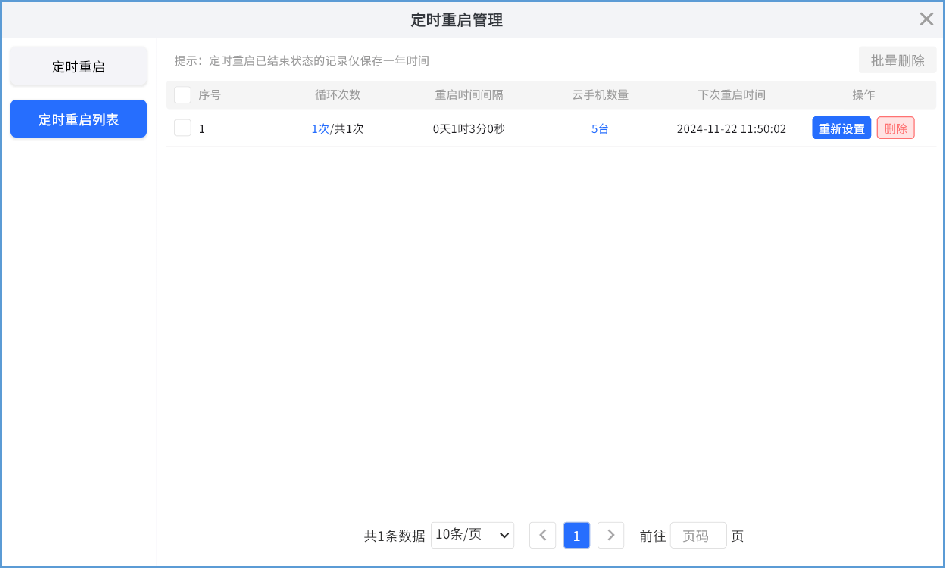
Task: Open the 5台 cloud phone count link
Action: tap(600, 129)
